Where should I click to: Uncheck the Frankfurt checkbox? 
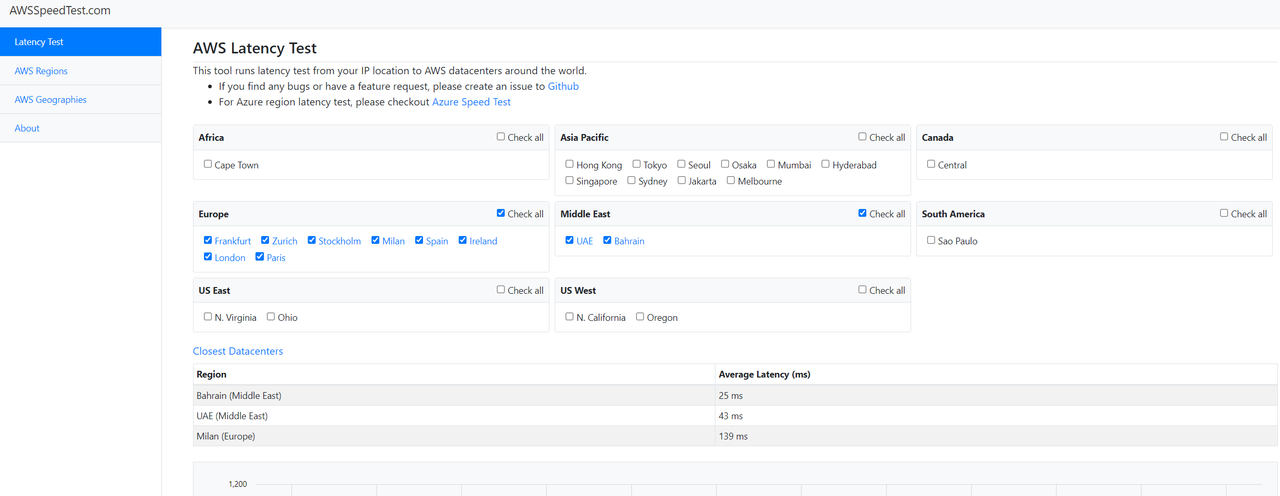[x=208, y=240]
